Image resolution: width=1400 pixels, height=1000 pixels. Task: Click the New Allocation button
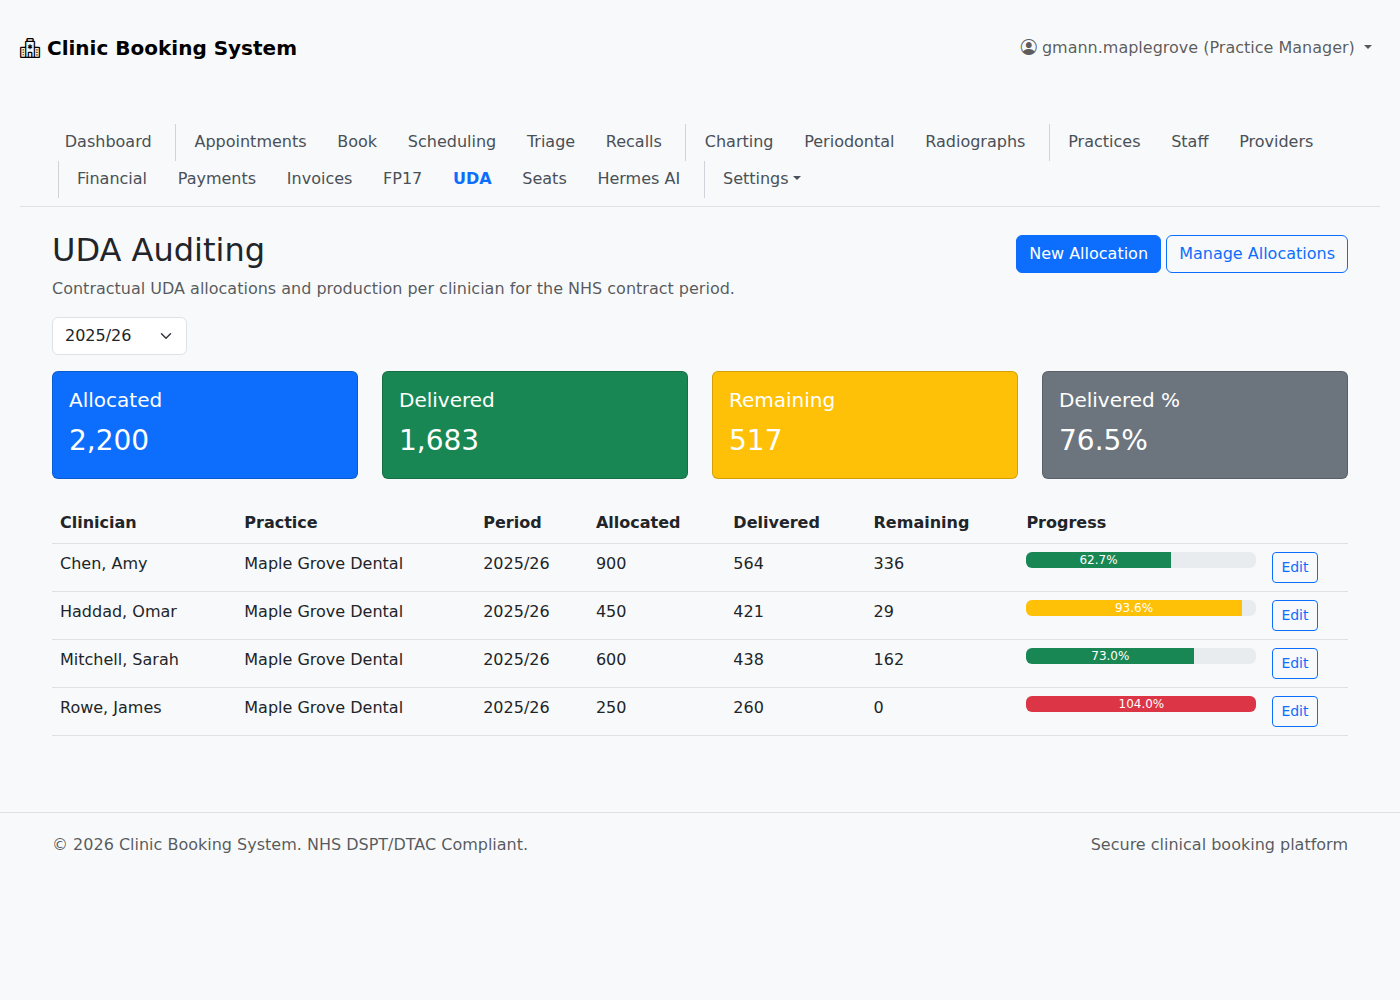click(1088, 254)
